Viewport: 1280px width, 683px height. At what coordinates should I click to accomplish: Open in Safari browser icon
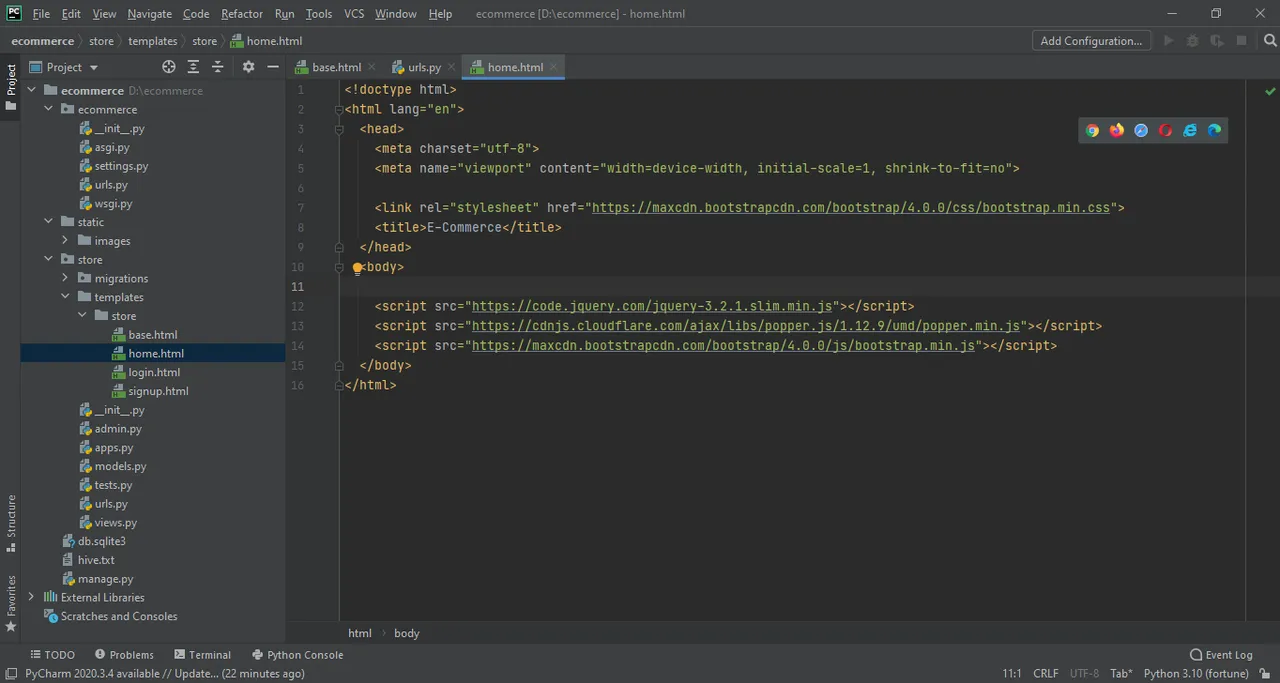[x=1141, y=130]
